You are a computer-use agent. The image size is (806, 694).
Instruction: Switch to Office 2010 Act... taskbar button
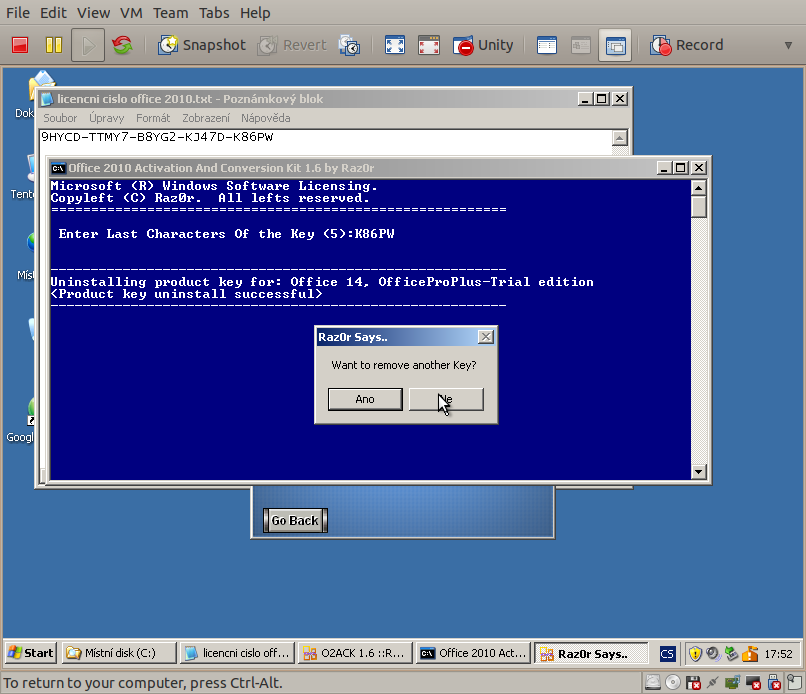[x=473, y=653]
